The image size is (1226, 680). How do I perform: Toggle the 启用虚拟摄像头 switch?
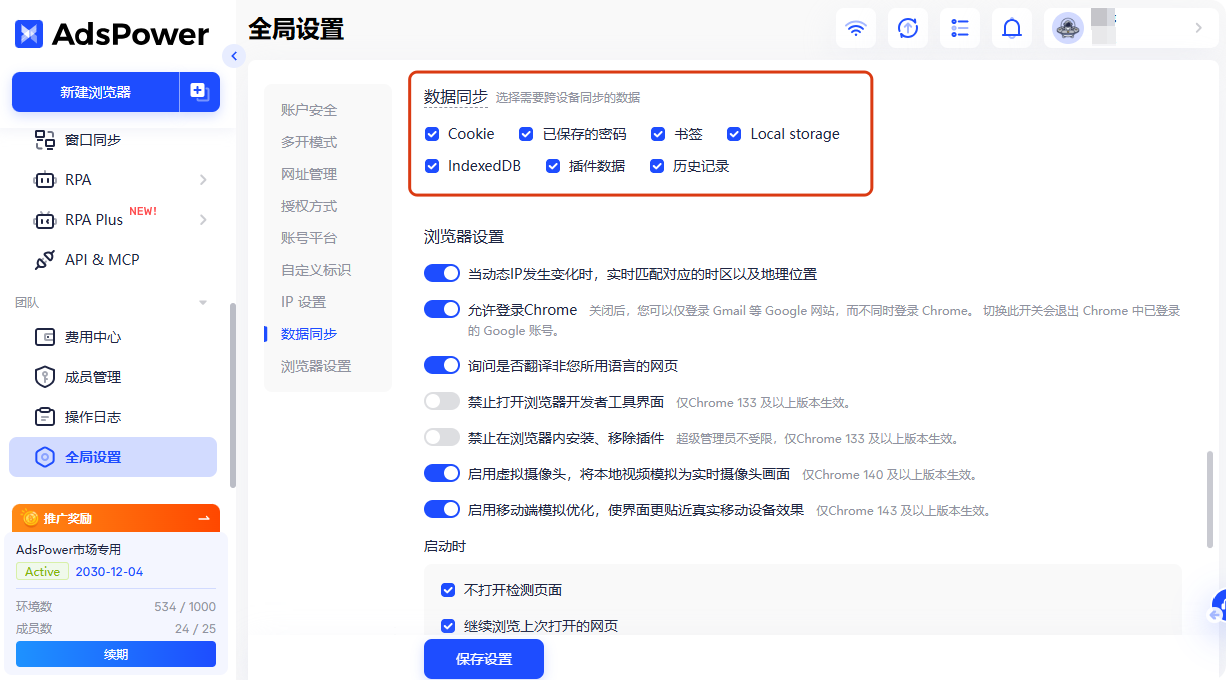pos(442,473)
